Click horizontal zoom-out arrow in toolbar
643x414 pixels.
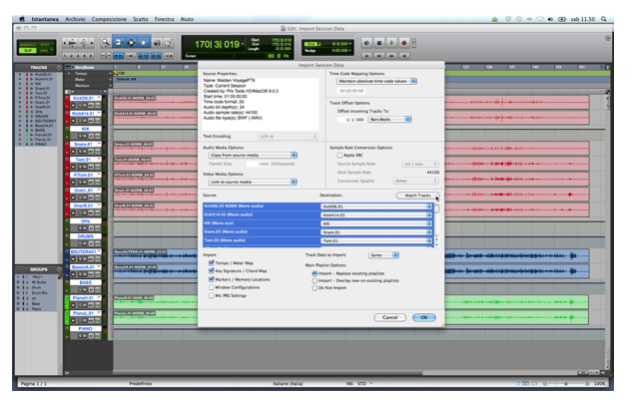coord(65,43)
